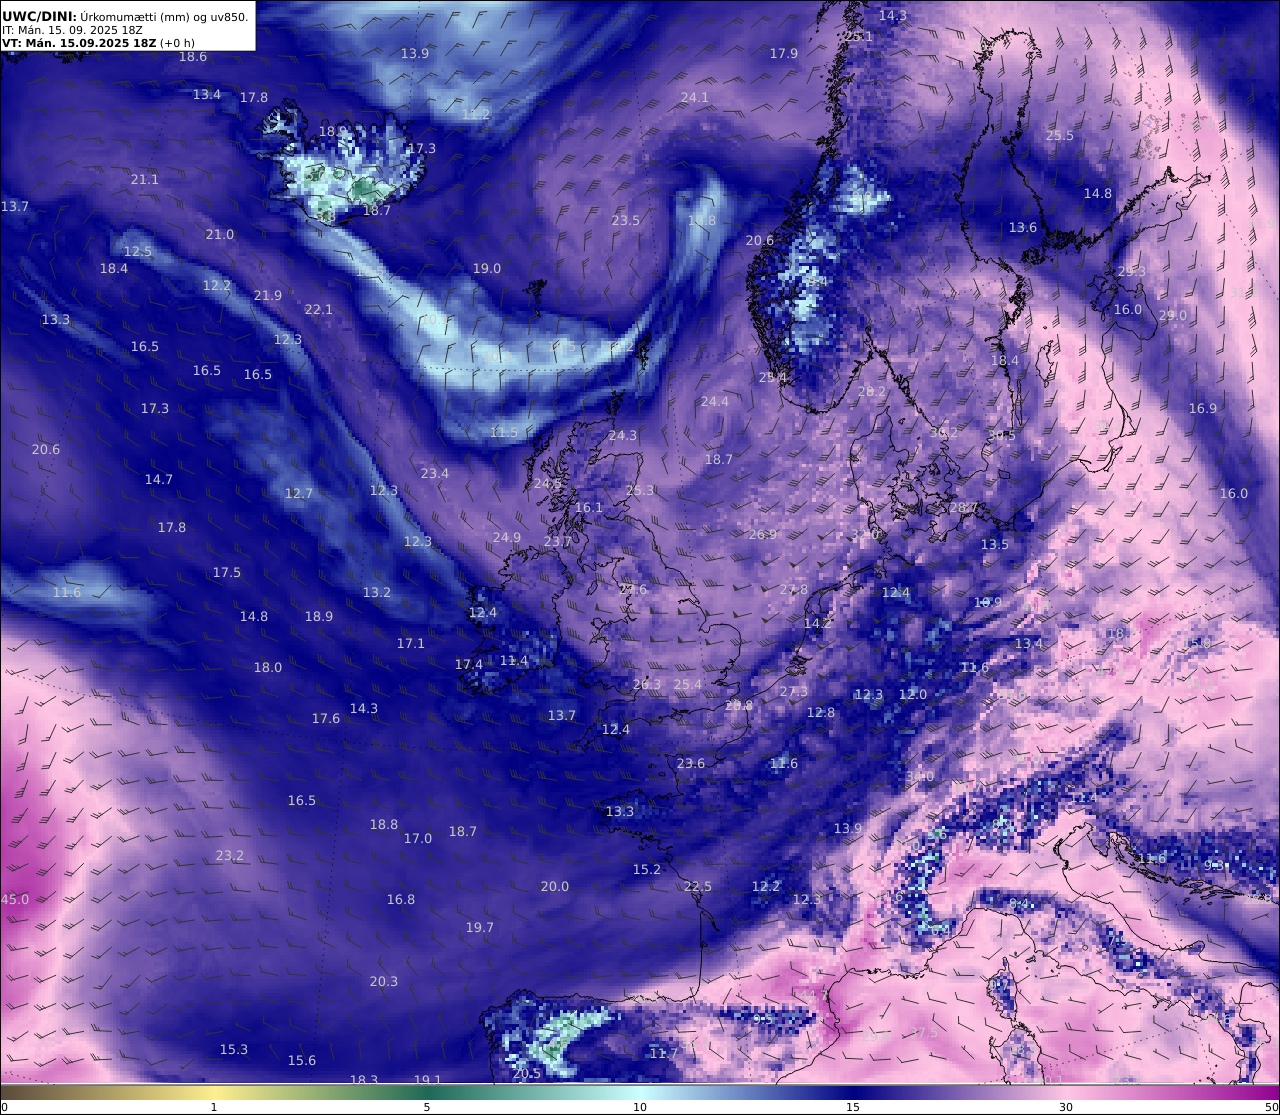Screen dimensions: 1280x1115
Task: Click the 17.6 value label
Action: (x=325, y=719)
